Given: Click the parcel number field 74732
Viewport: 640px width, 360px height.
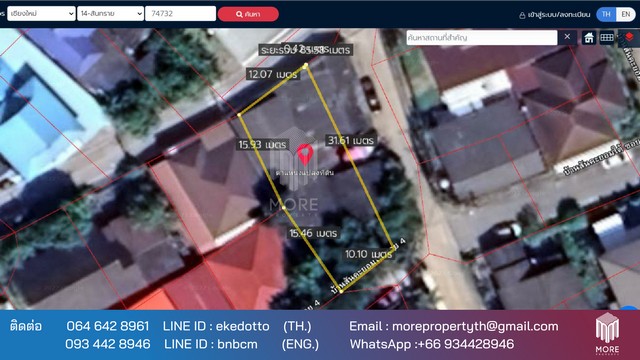Looking at the screenshot, I should point(180,13).
